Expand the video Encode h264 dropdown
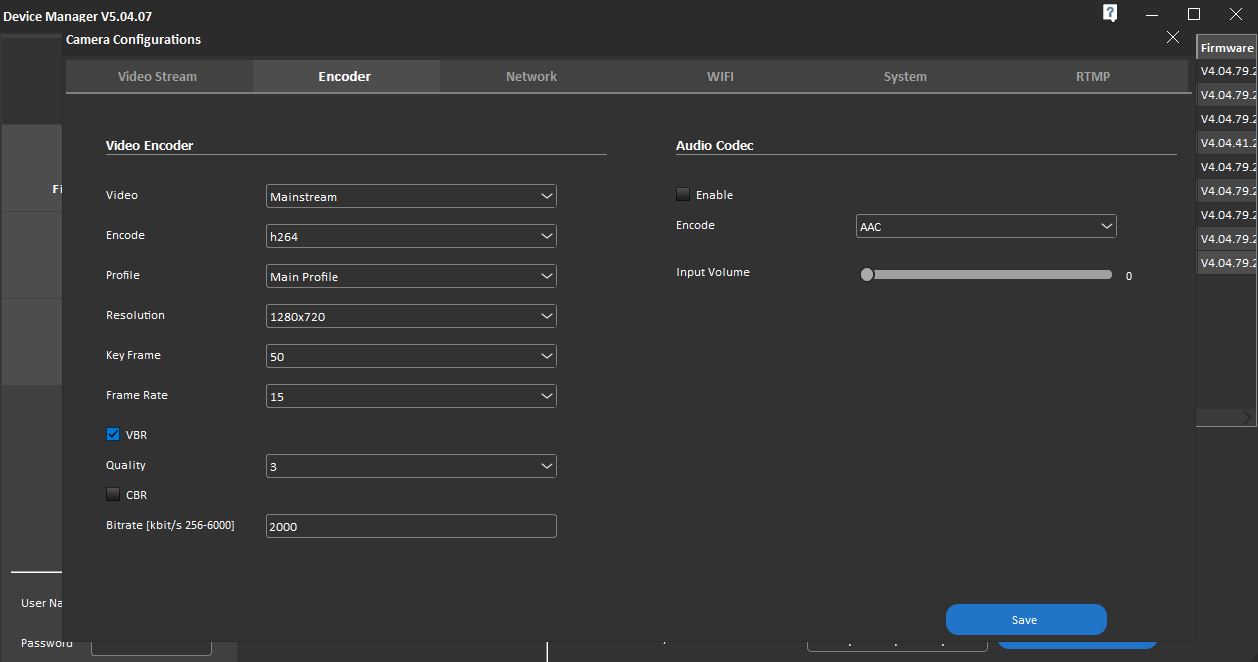 [x=411, y=236]
